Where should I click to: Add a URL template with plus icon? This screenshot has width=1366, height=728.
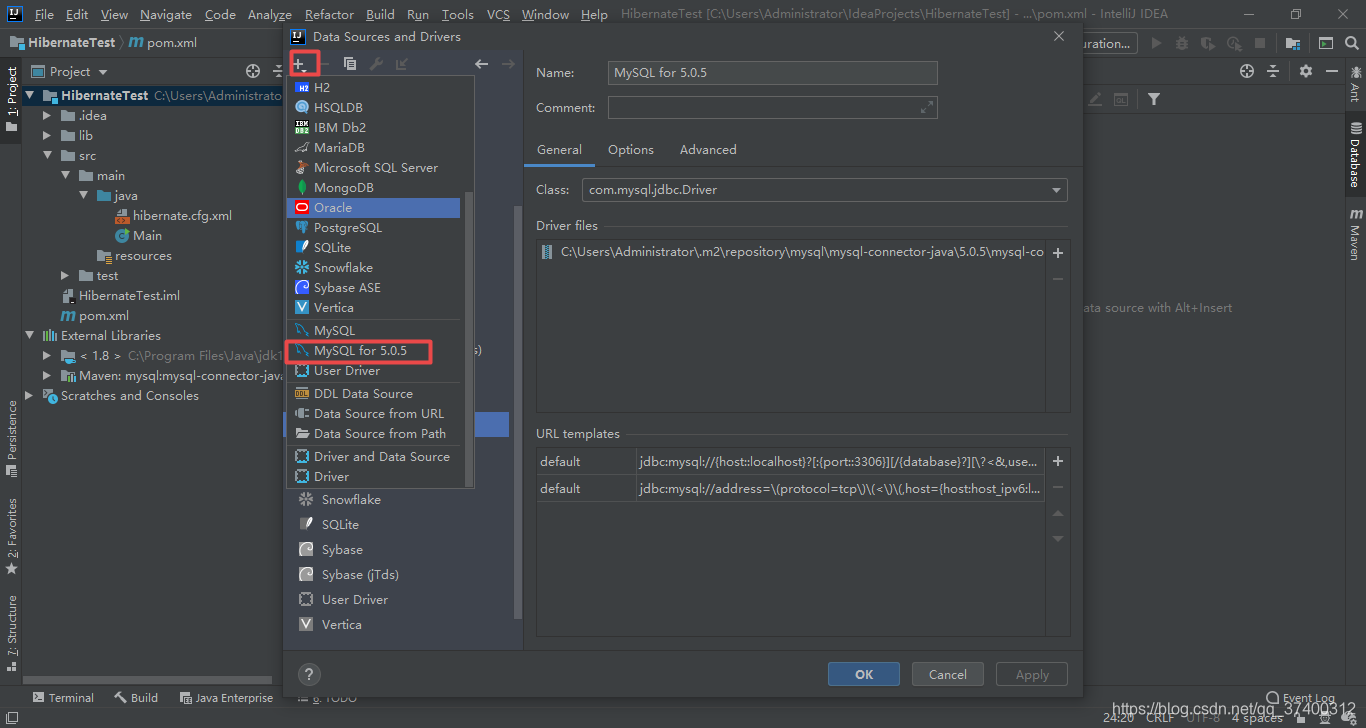[1058, 461]
